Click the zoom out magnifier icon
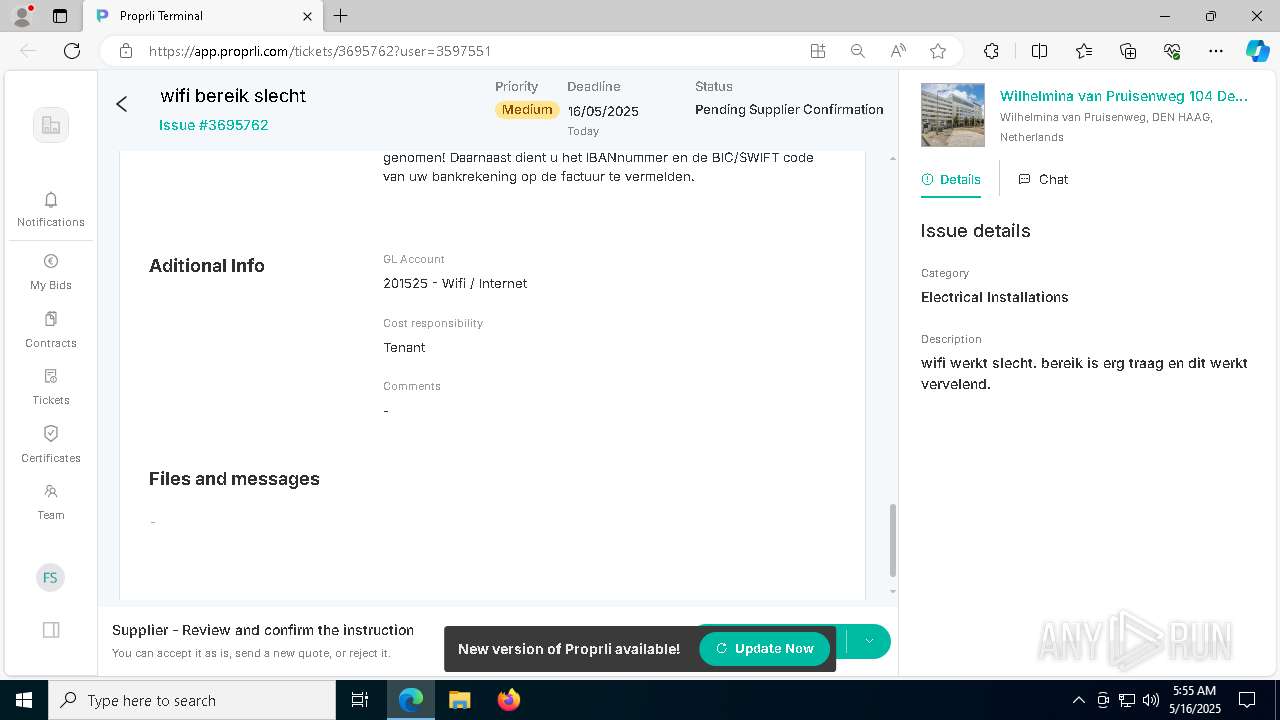Viewport: 1280px width, 720px height. [858, 51]
